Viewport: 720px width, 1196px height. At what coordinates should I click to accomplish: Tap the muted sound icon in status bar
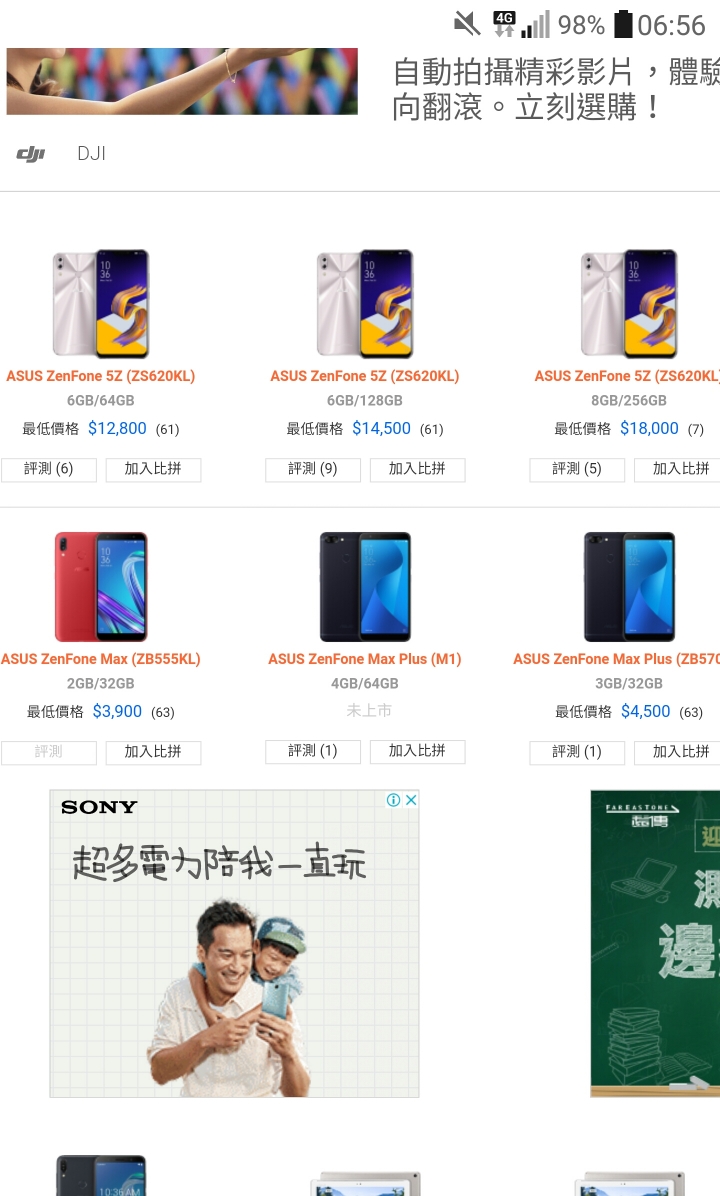coord(467,24)
